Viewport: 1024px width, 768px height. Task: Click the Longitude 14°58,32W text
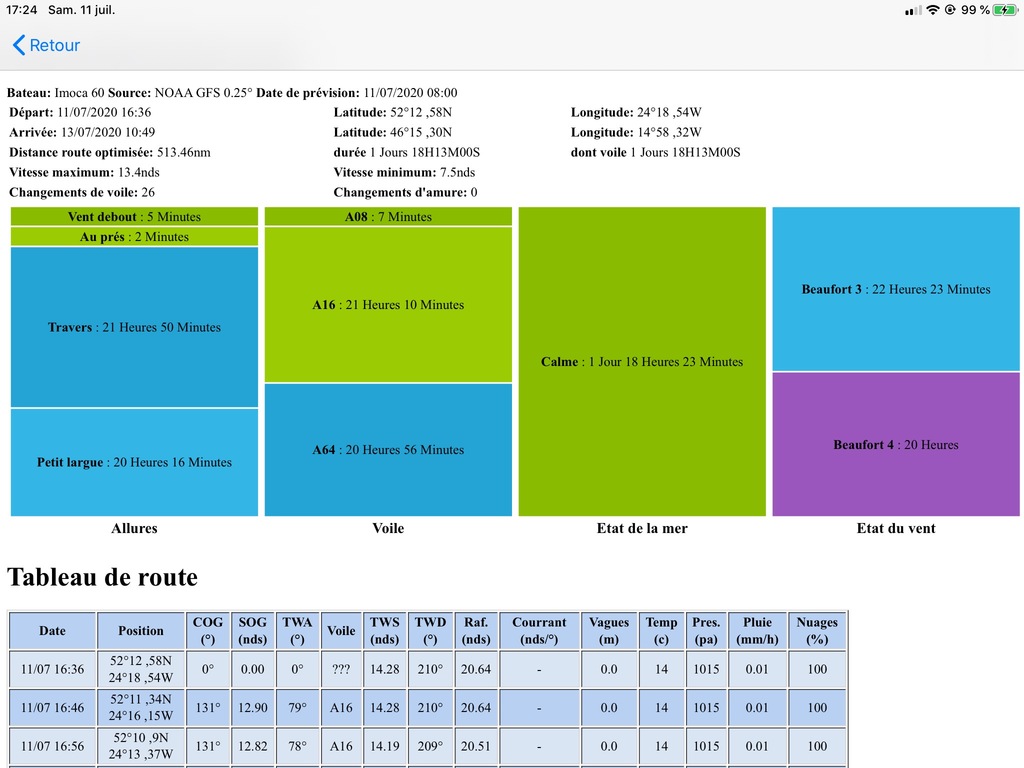pos(636,133)
